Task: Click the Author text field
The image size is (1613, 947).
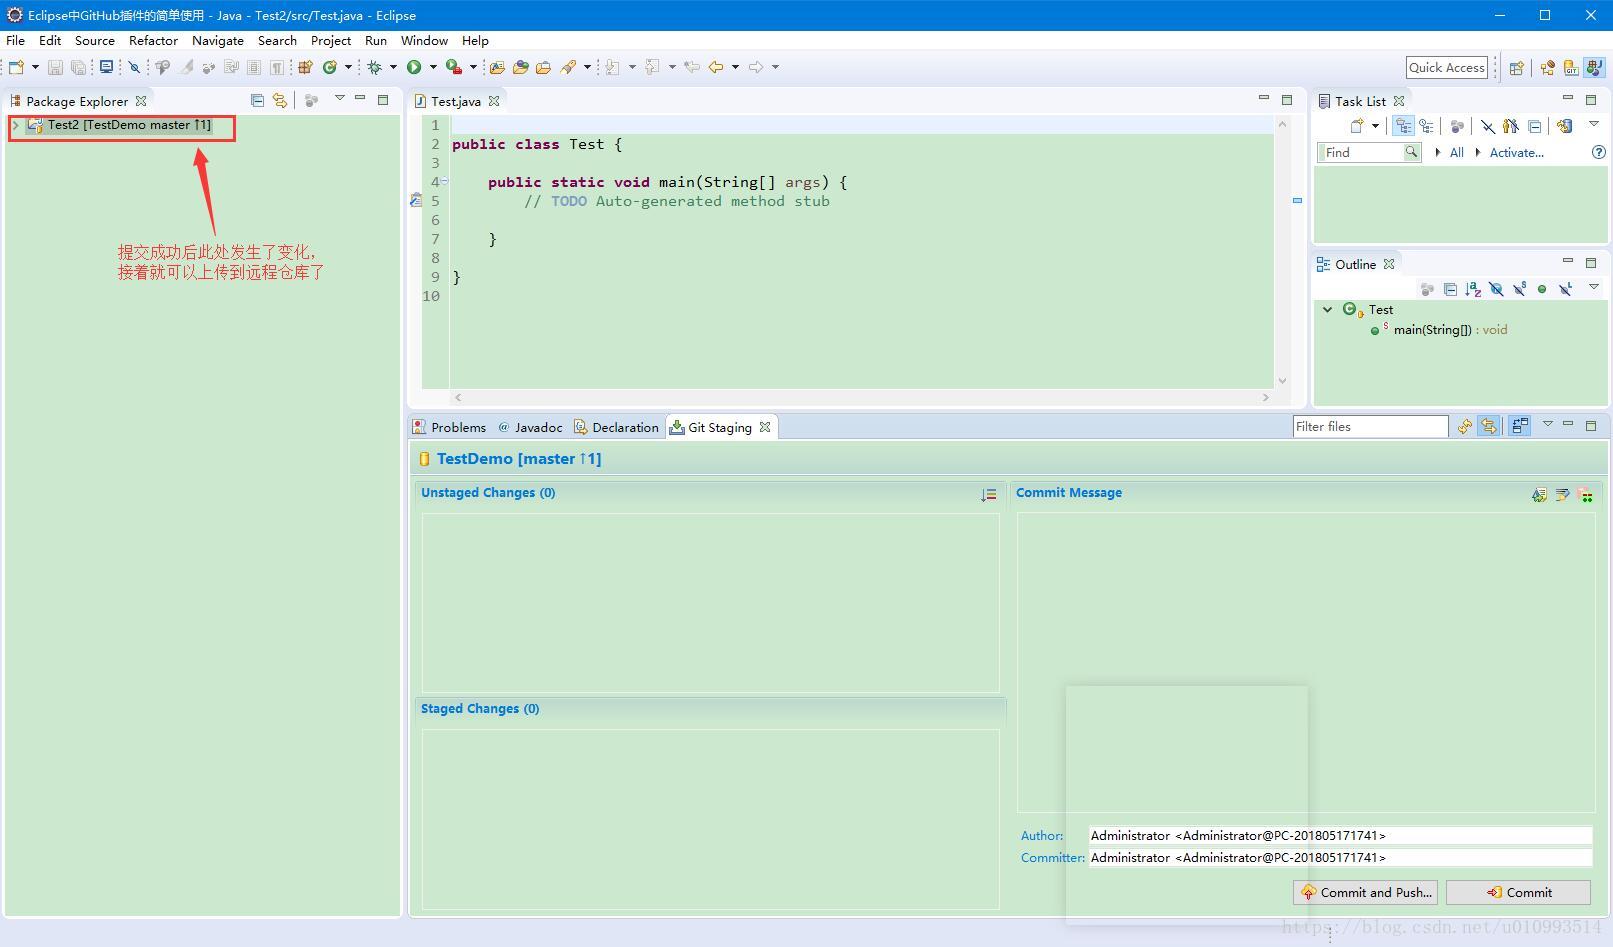Action: pyautogui.click(x=1340, y=836)
